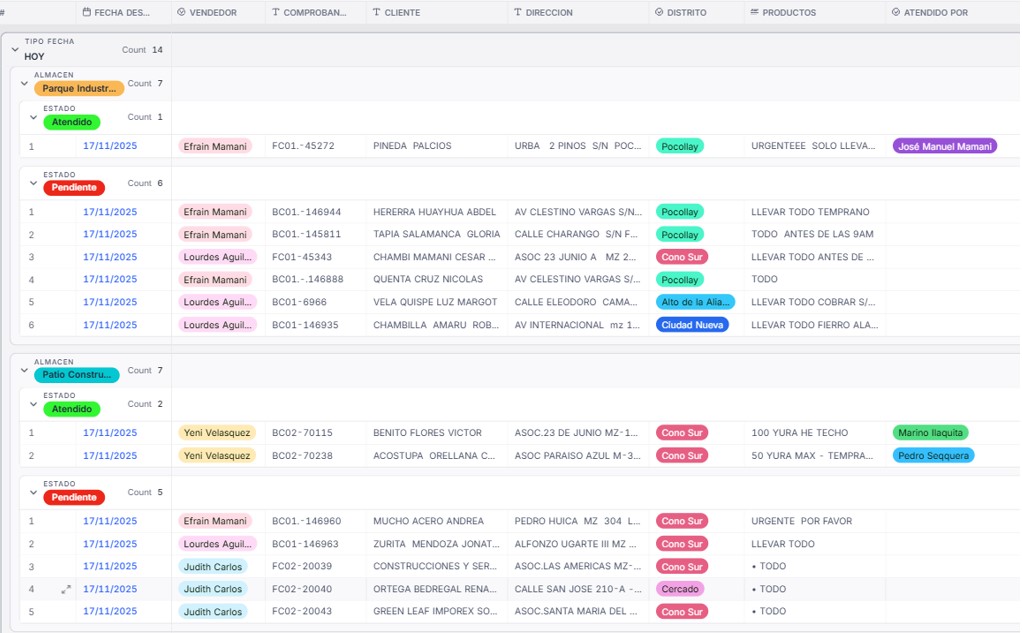The image size is (1022, 633).
Task: Click the calendar icon in the FECHA DES header
Action: (87, 13)
